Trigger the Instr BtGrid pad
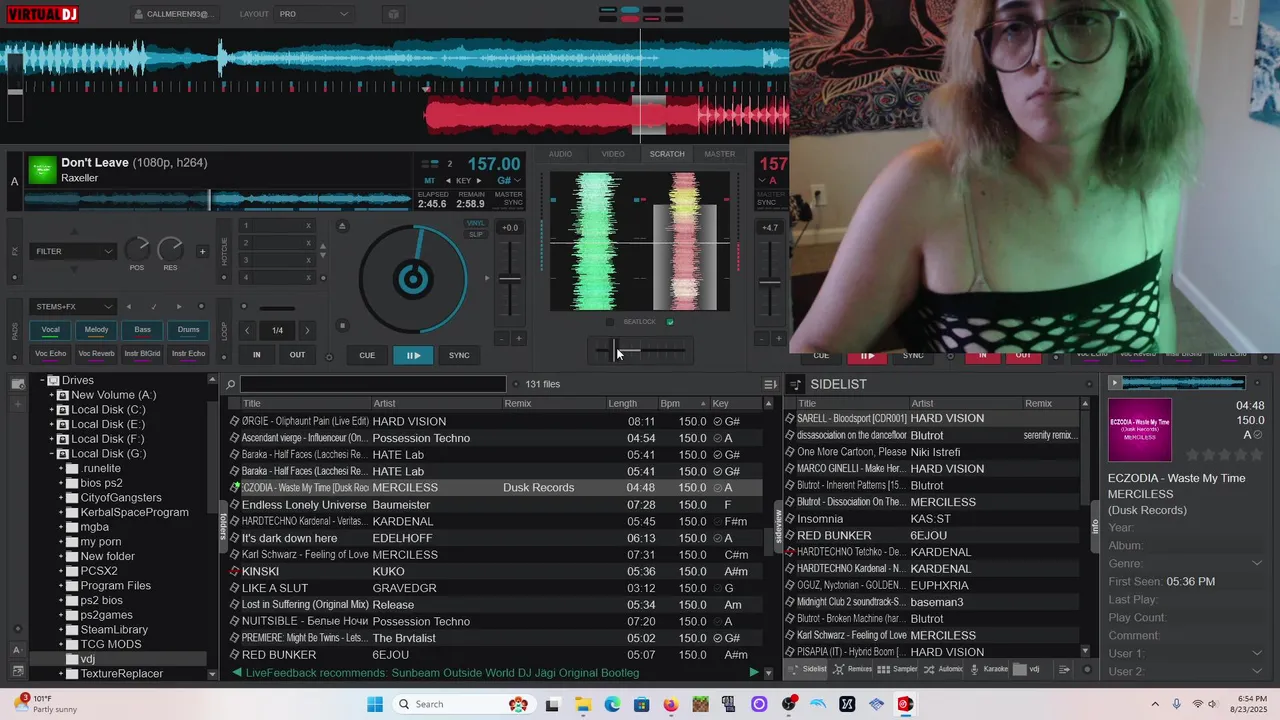 click(143, 353)
